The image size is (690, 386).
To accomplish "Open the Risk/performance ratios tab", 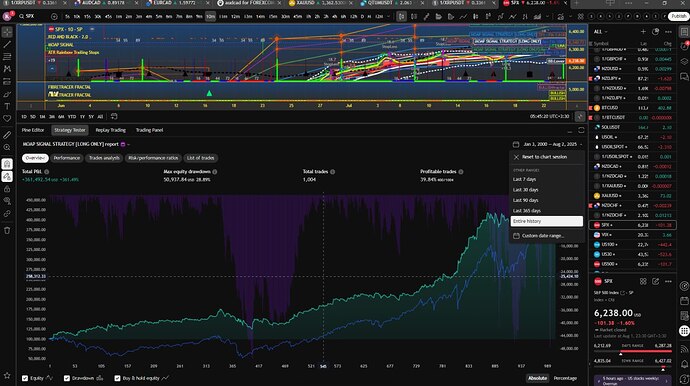I will [x=153, y=158].
